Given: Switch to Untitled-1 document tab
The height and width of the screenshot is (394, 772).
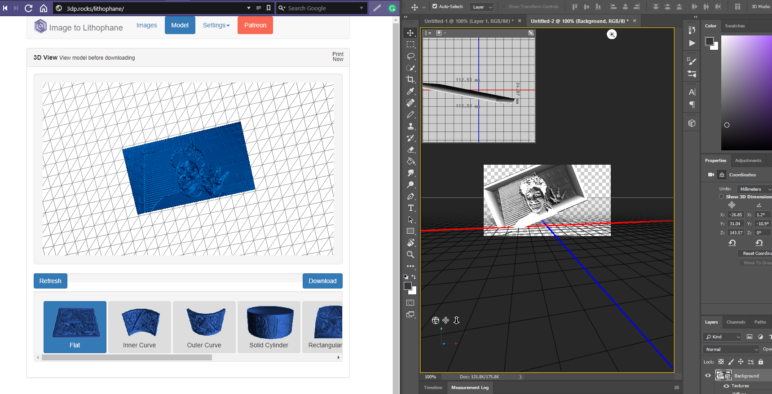Looking at the screenshot, I should [469, 21].
